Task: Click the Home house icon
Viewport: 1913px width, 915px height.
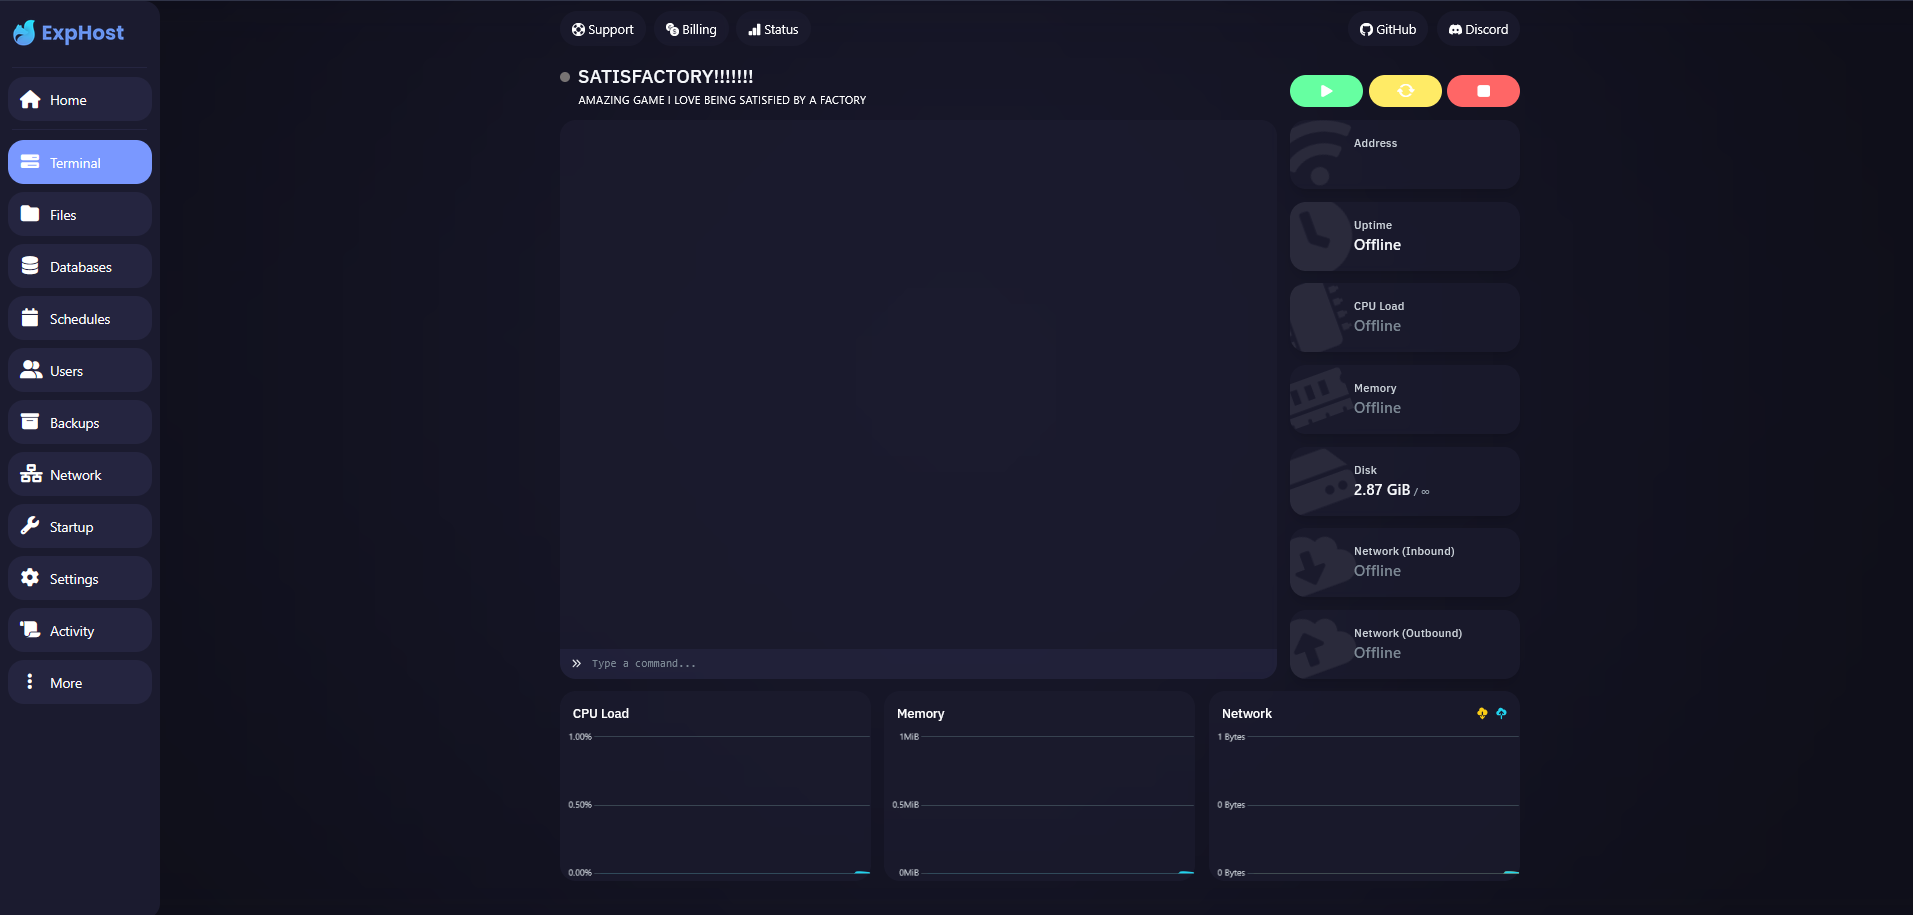Action: click(x=30, y=100)
